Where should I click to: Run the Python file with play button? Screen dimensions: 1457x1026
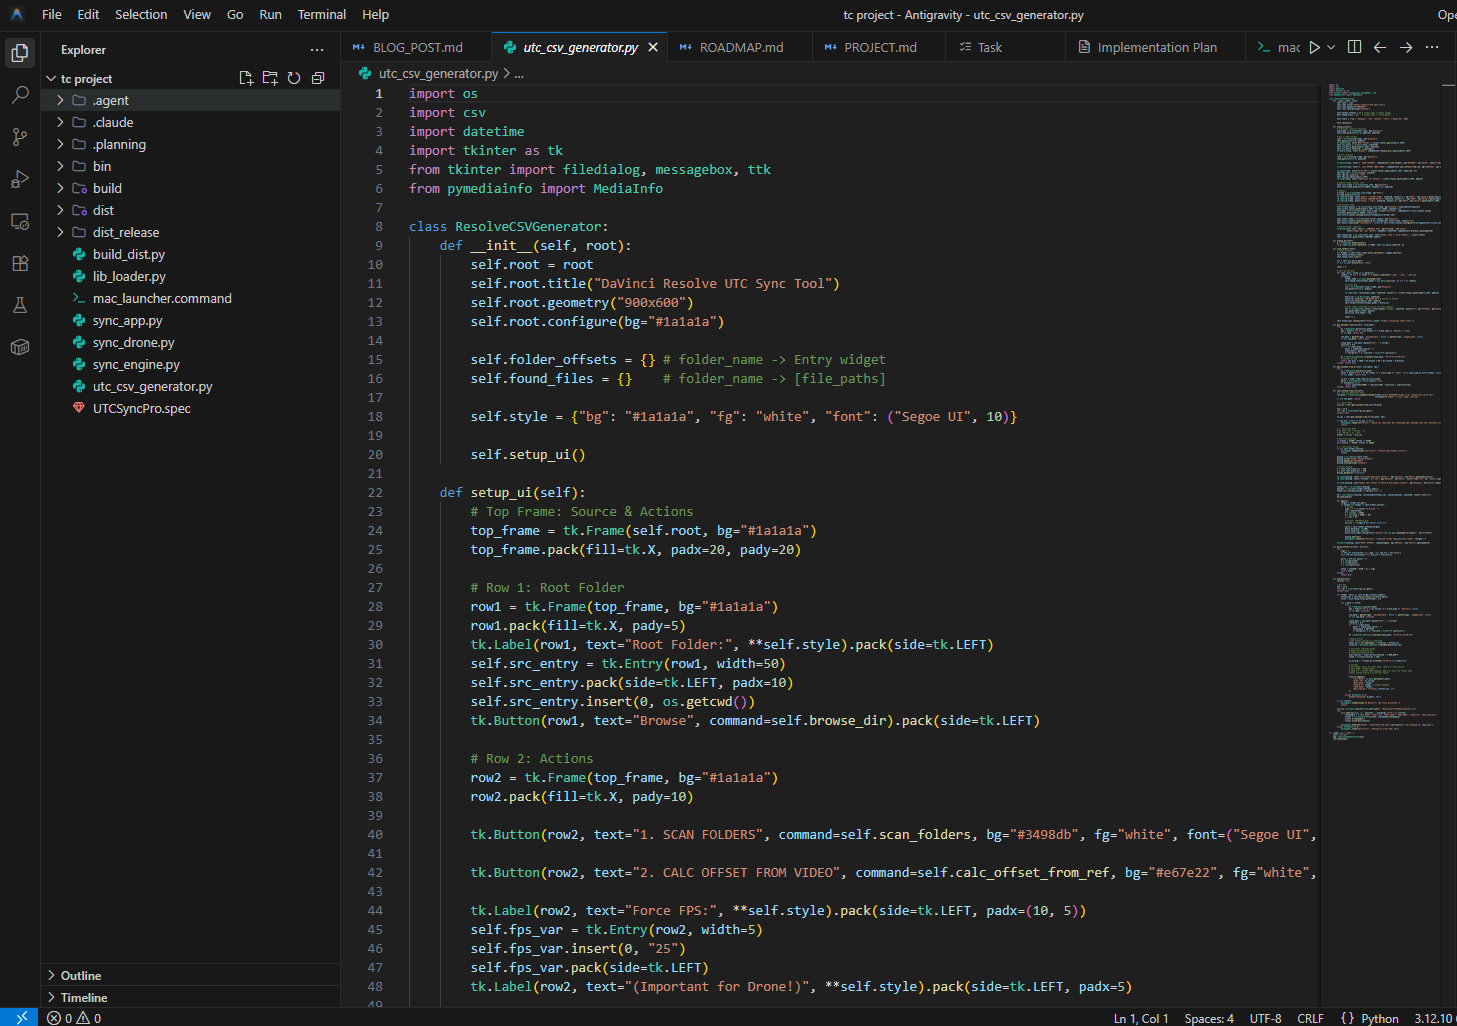[1315, 47]
